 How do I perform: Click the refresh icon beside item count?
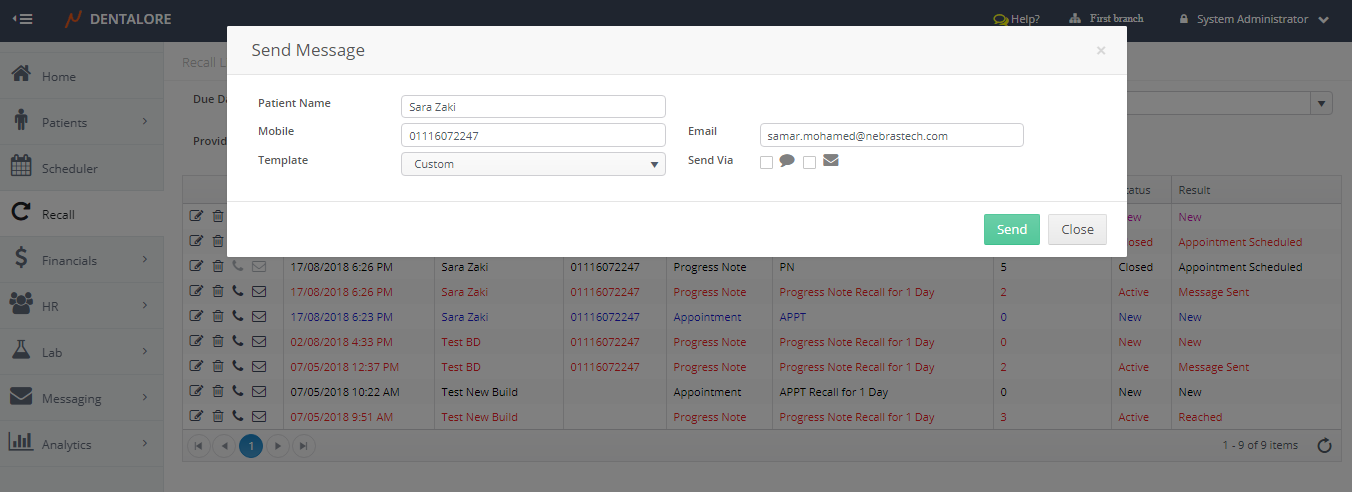pos(1324,446)
